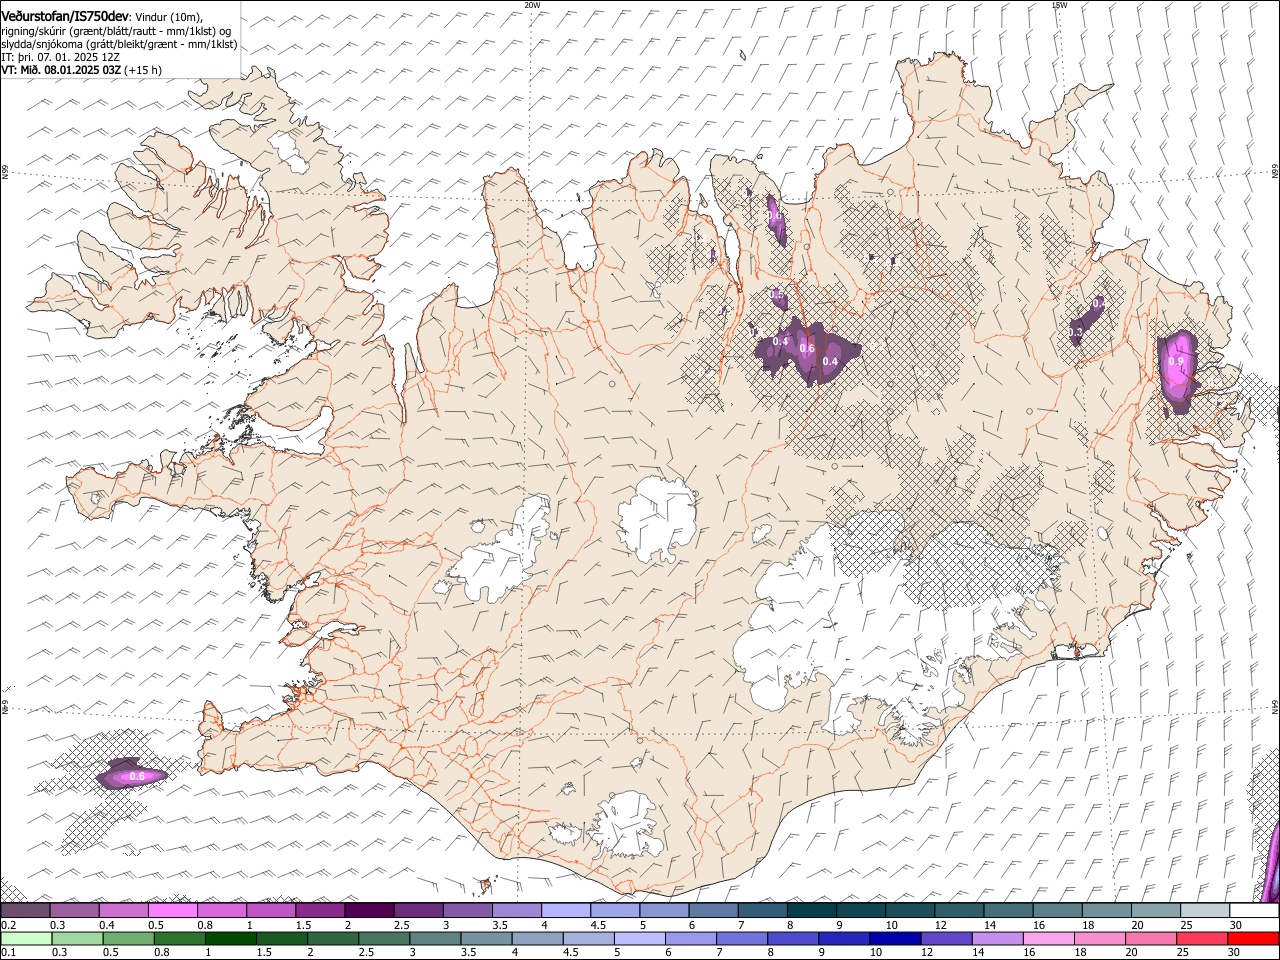Pick the palest green 0.1 swatch in lower legend

pyautogui.click(x=26, y=939)
